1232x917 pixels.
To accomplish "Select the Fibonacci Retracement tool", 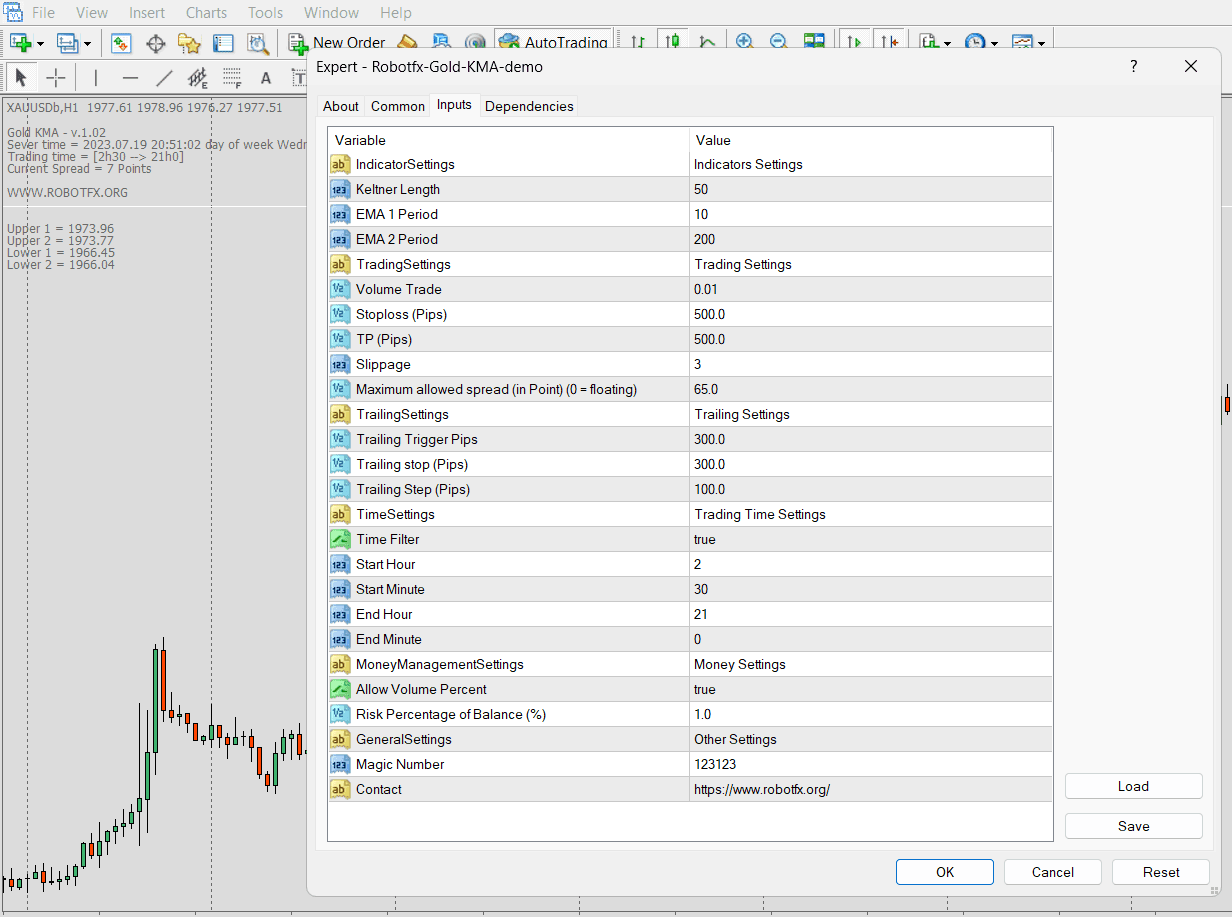I will point(232,78).
